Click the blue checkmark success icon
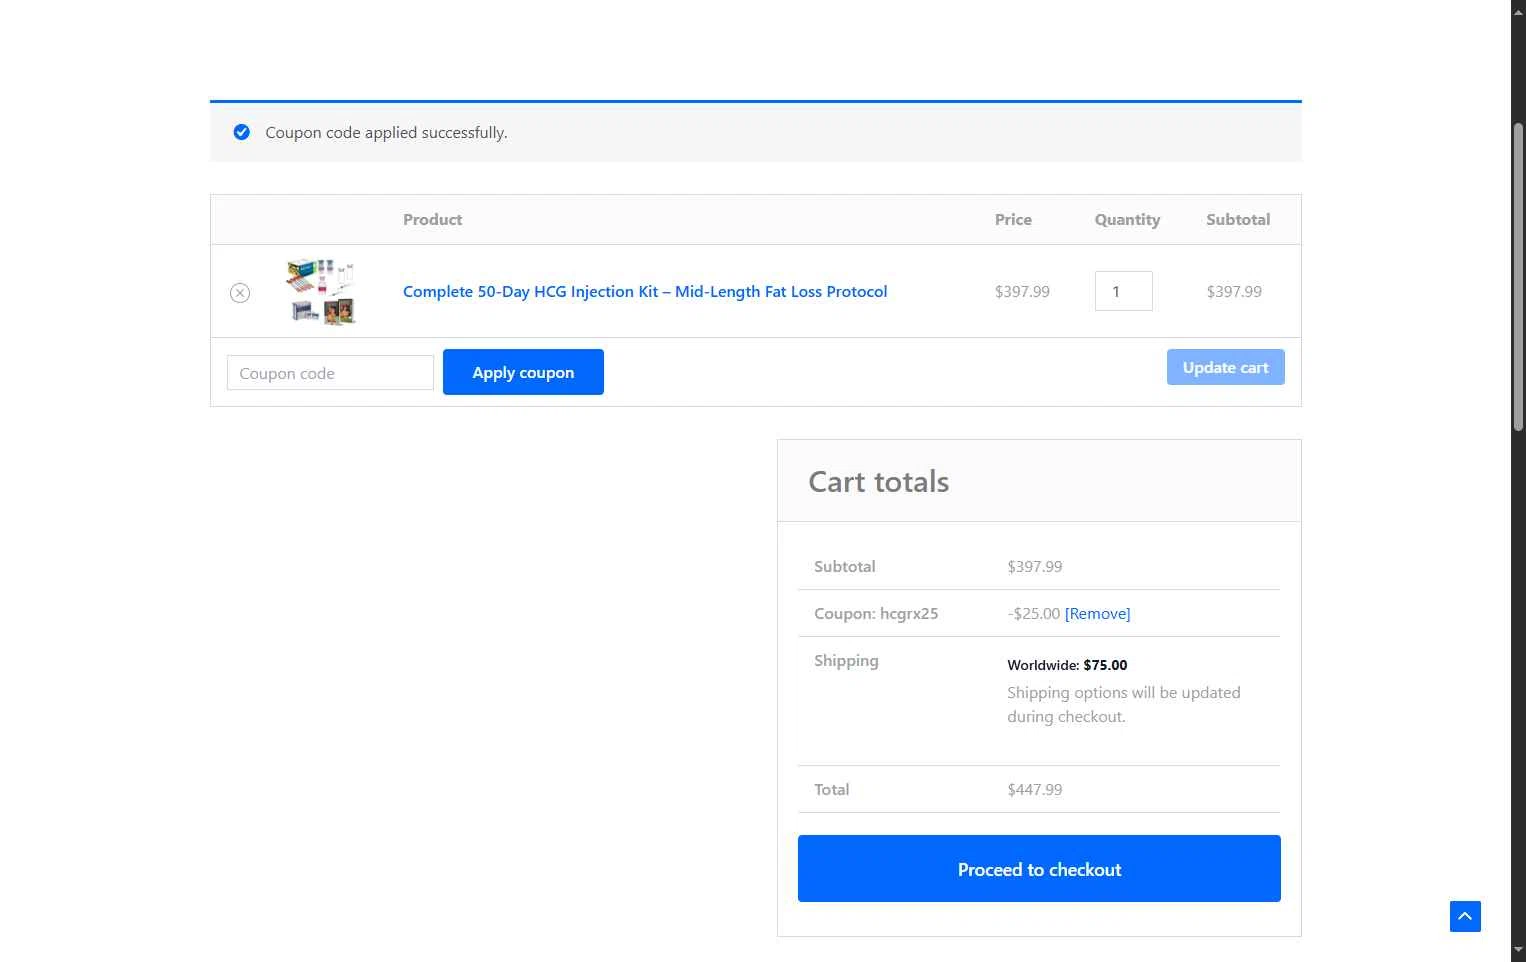The image size is (1526, 962). coord(242,132)
